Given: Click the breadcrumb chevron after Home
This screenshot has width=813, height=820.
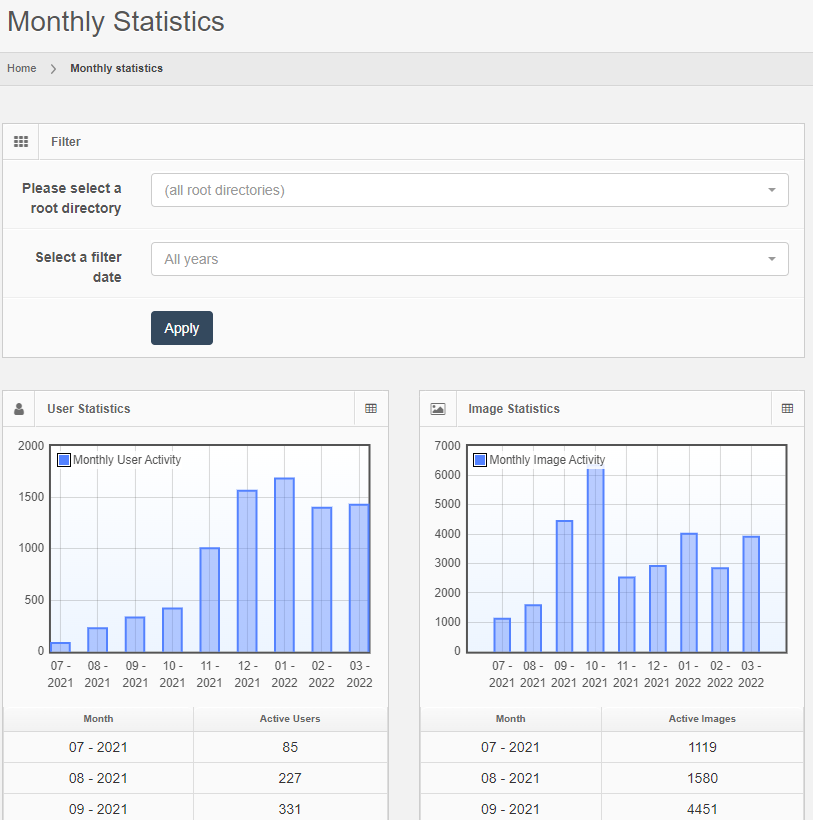Looking at the screenshot, I should [53, 69].
